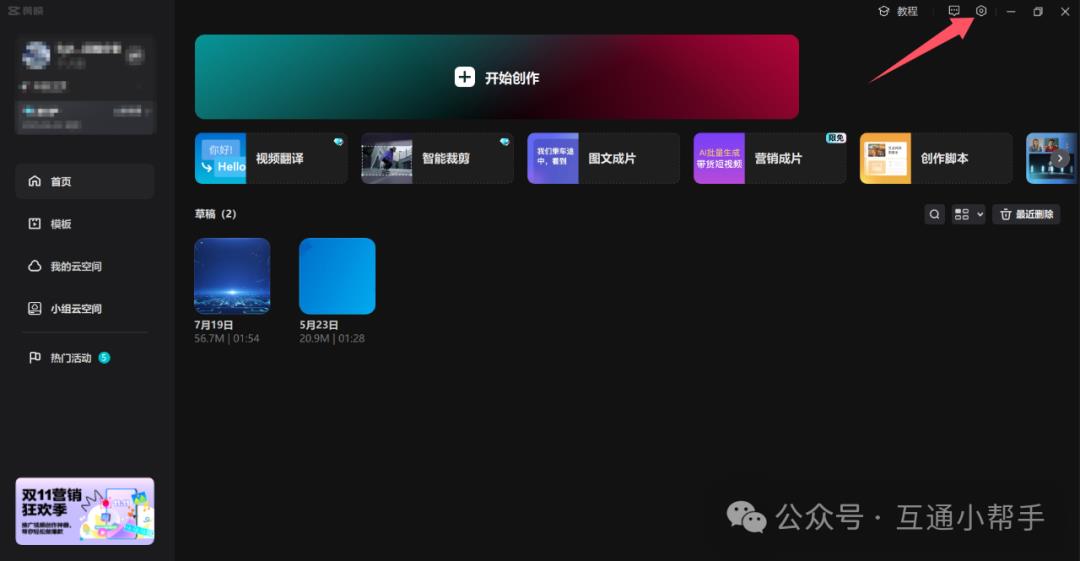Click the 双11营销狂欢季 promo banner
Viewport: 1080px width, 561px height.
85,511
